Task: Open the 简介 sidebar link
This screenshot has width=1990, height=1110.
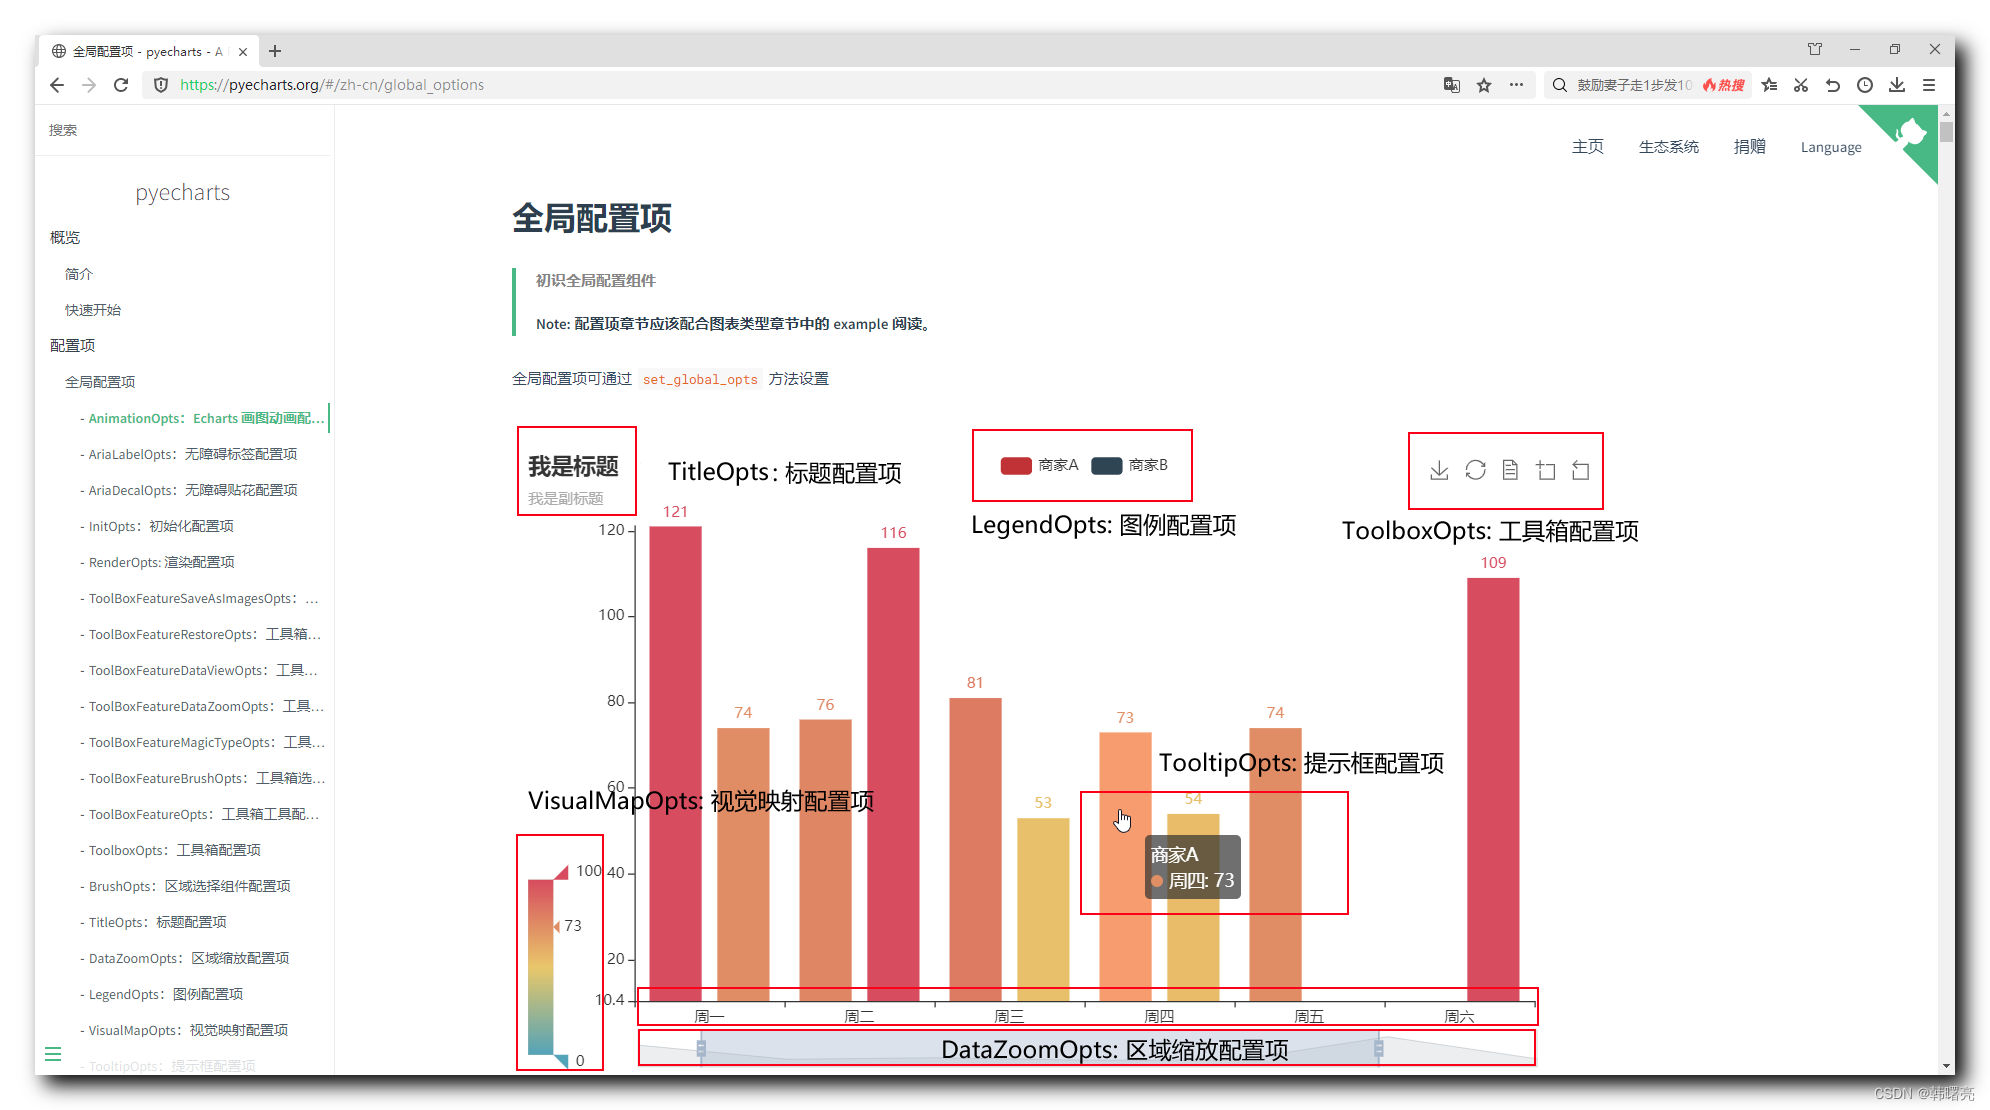Action: (79, 274)
